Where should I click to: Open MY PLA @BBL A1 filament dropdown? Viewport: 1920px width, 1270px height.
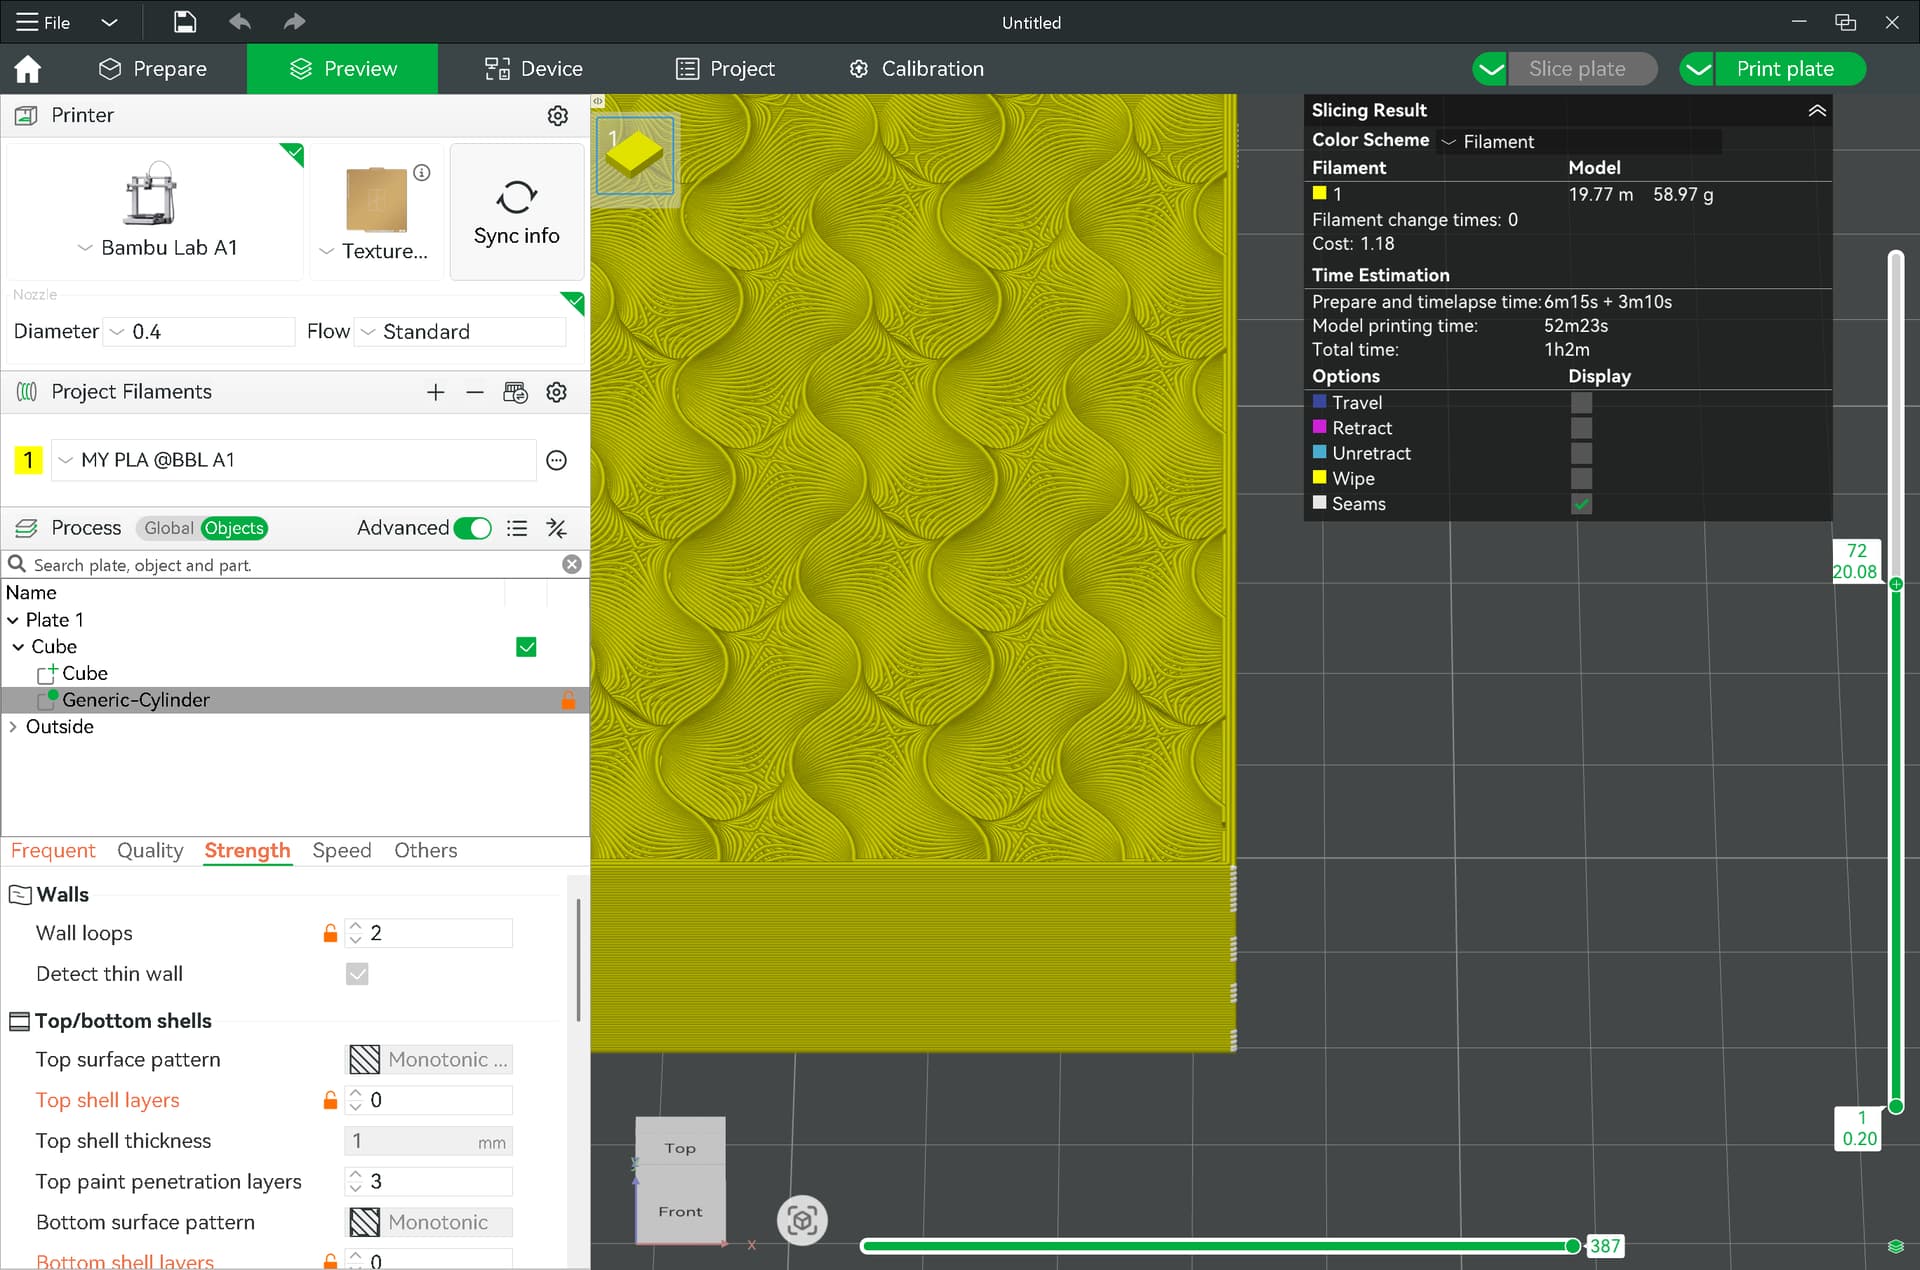click(294, 460)
